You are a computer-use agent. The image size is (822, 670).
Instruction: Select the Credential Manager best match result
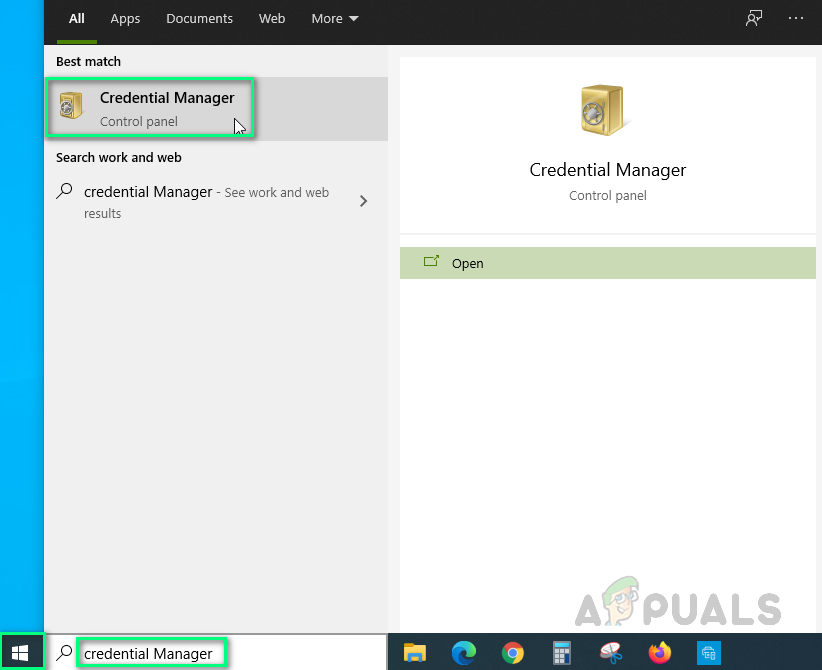[x=150, y=107]
